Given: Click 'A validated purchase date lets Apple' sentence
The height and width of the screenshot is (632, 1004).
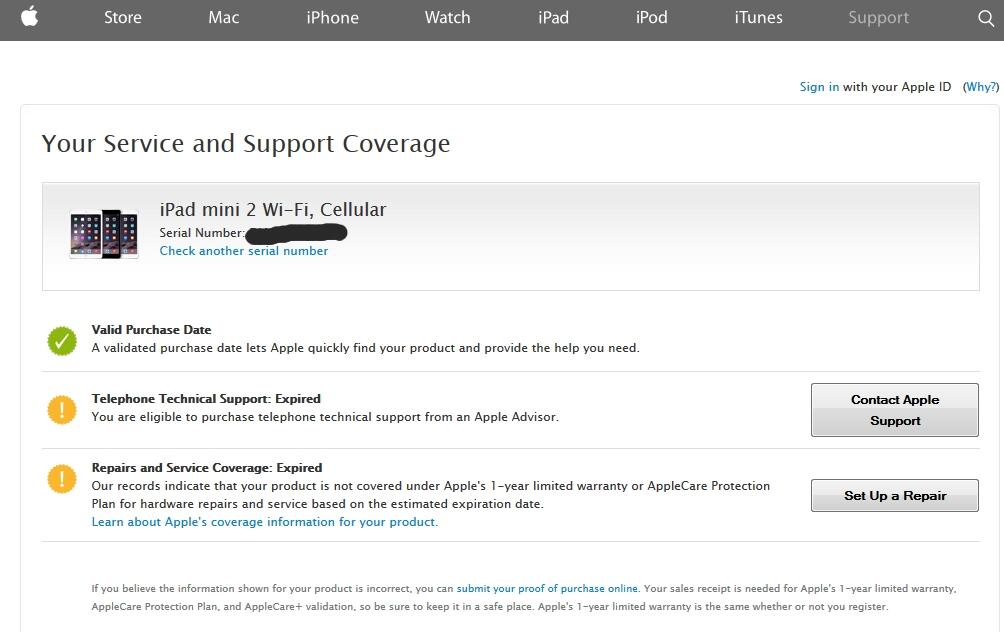Looking at the screenshot, I should pyautogui.click(x=366, y=348).
